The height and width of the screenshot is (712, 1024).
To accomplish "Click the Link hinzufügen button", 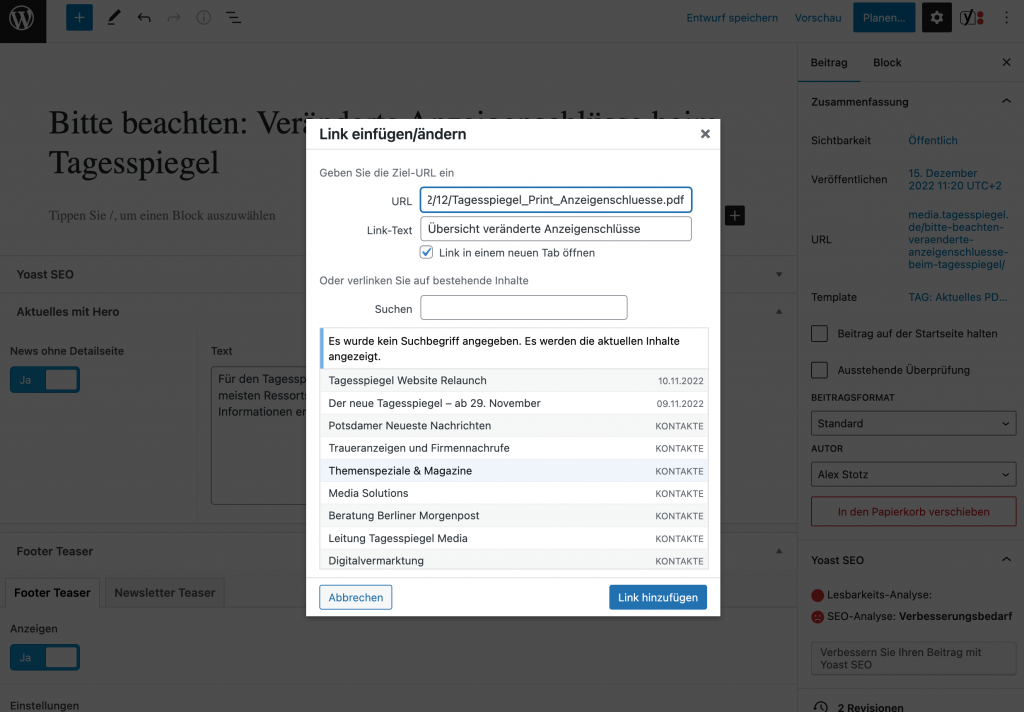I will point(658,597).
